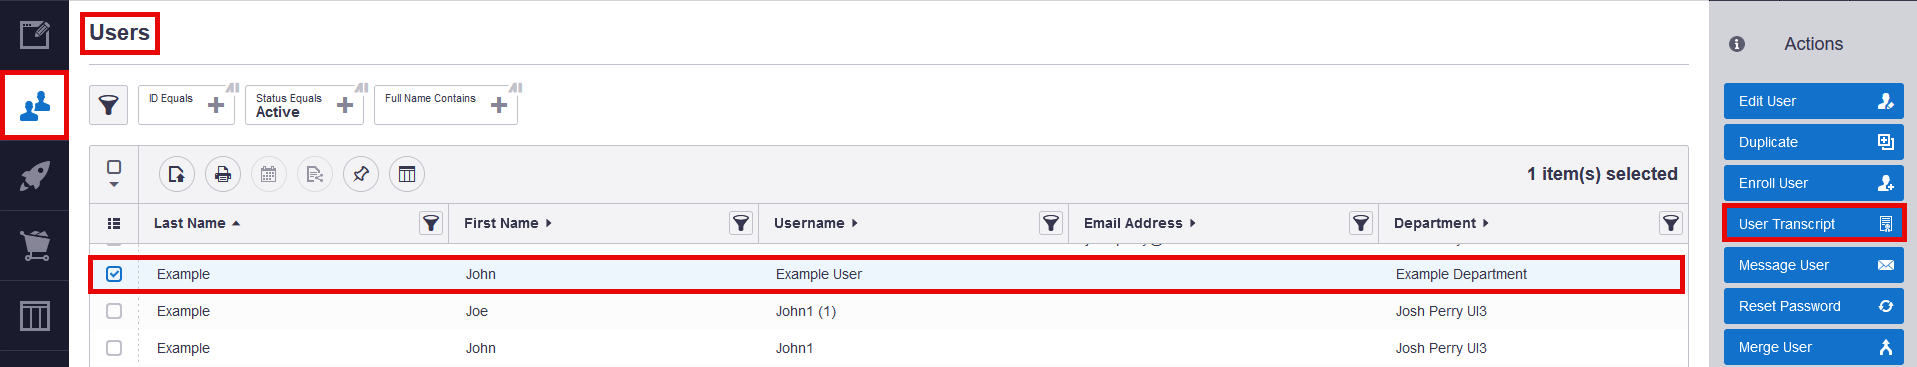Viewport: 1917px width, 367px height.
Task: Click the Reset Password button
Action: click(1814, 306)
